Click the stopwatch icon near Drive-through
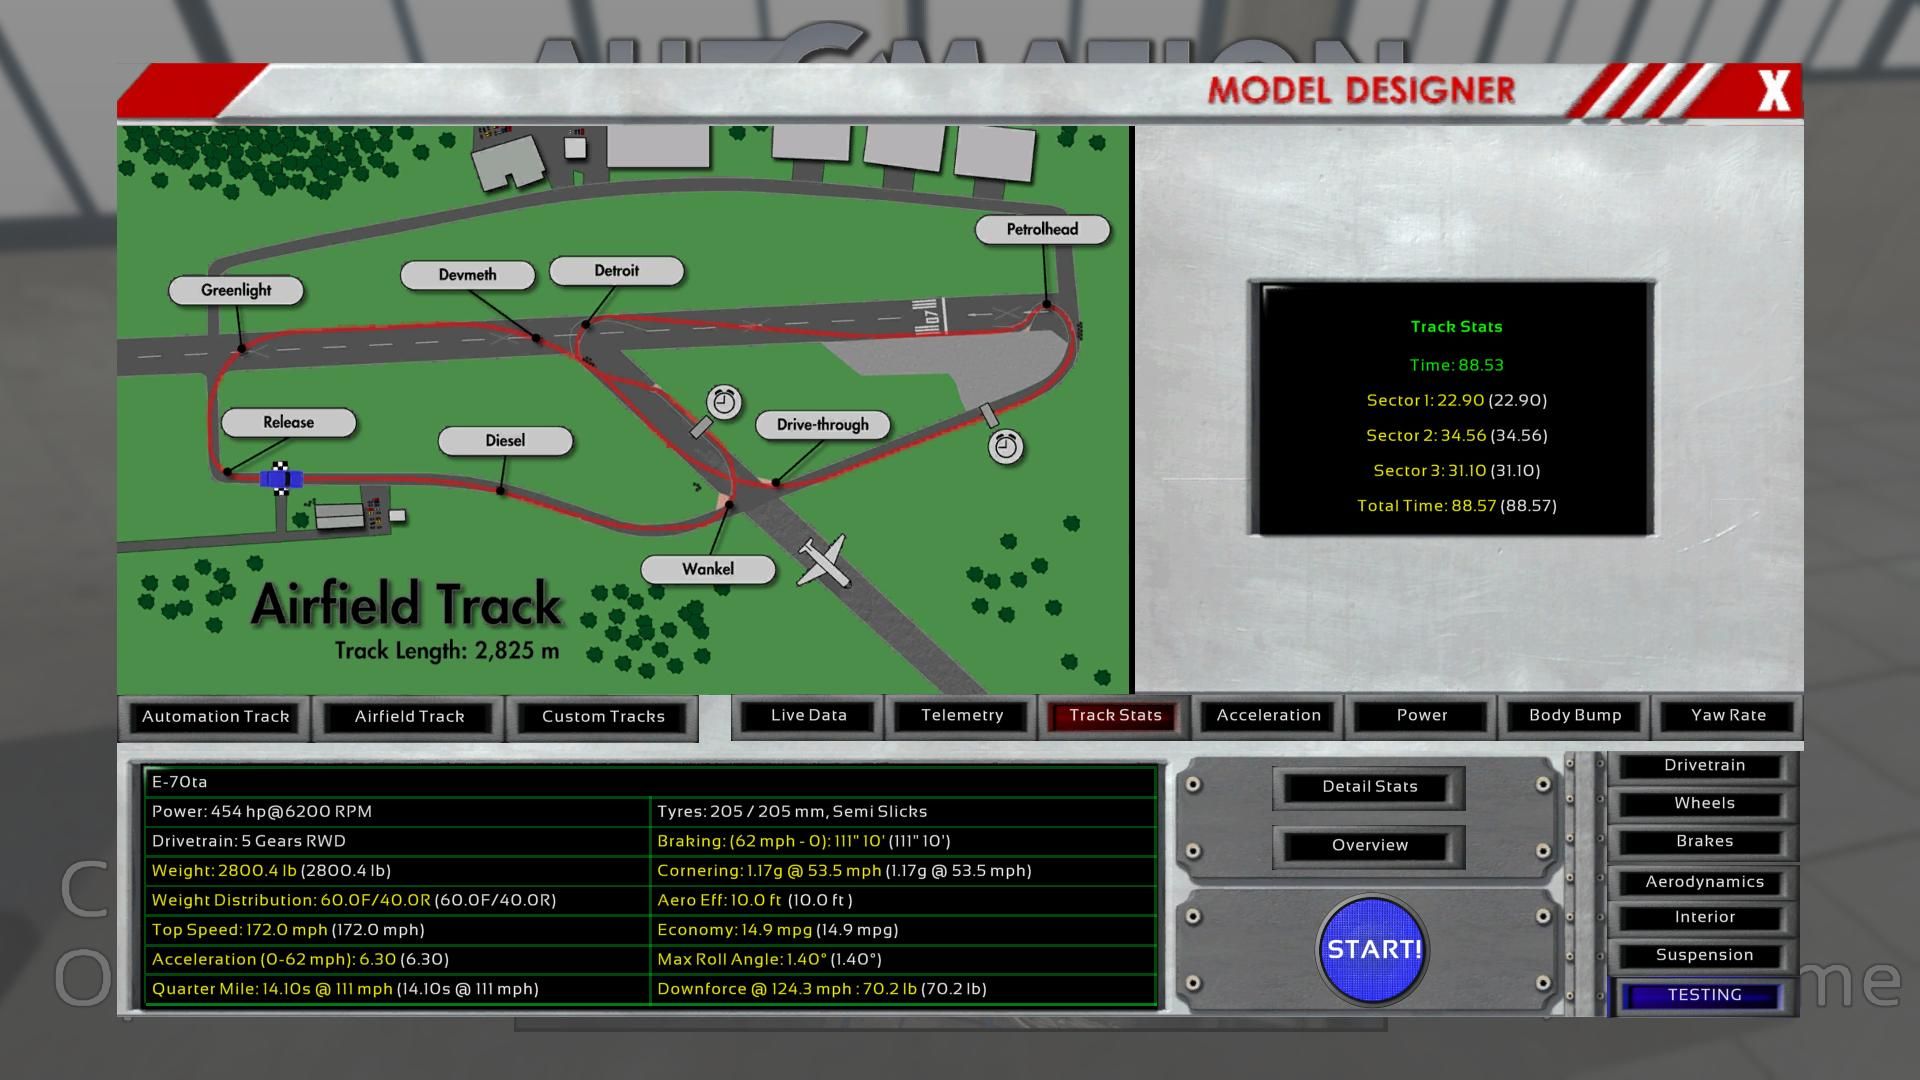 (x=724, y=402)
